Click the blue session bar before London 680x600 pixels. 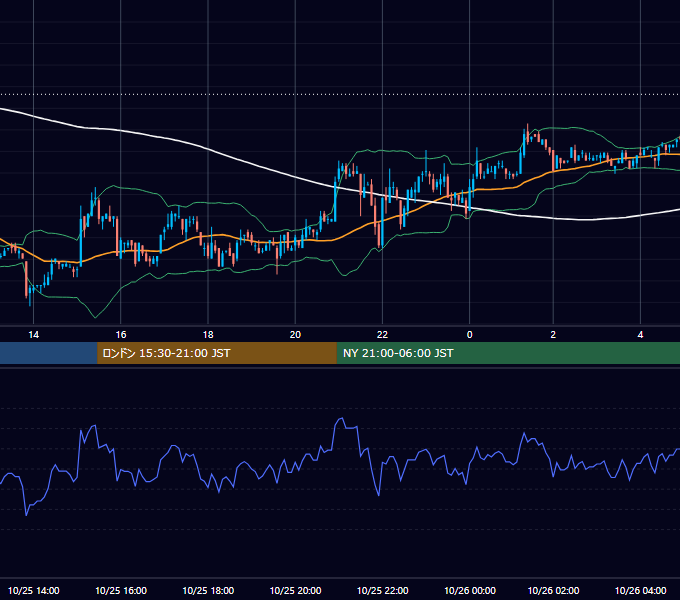[49, 353]
